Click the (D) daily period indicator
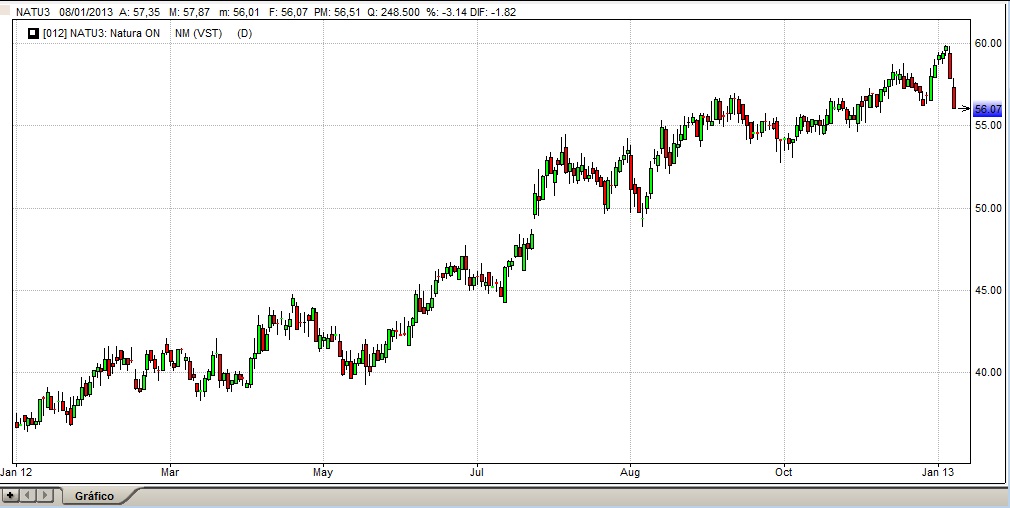 244,33
